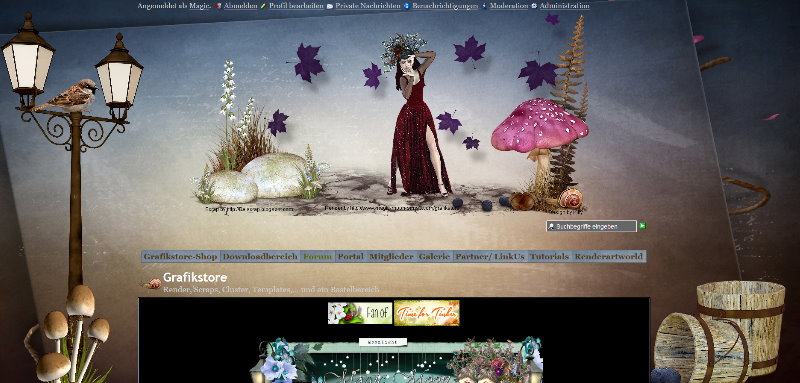Click the Abmelden logout icon
800x383 pixels.
point(218,6)
